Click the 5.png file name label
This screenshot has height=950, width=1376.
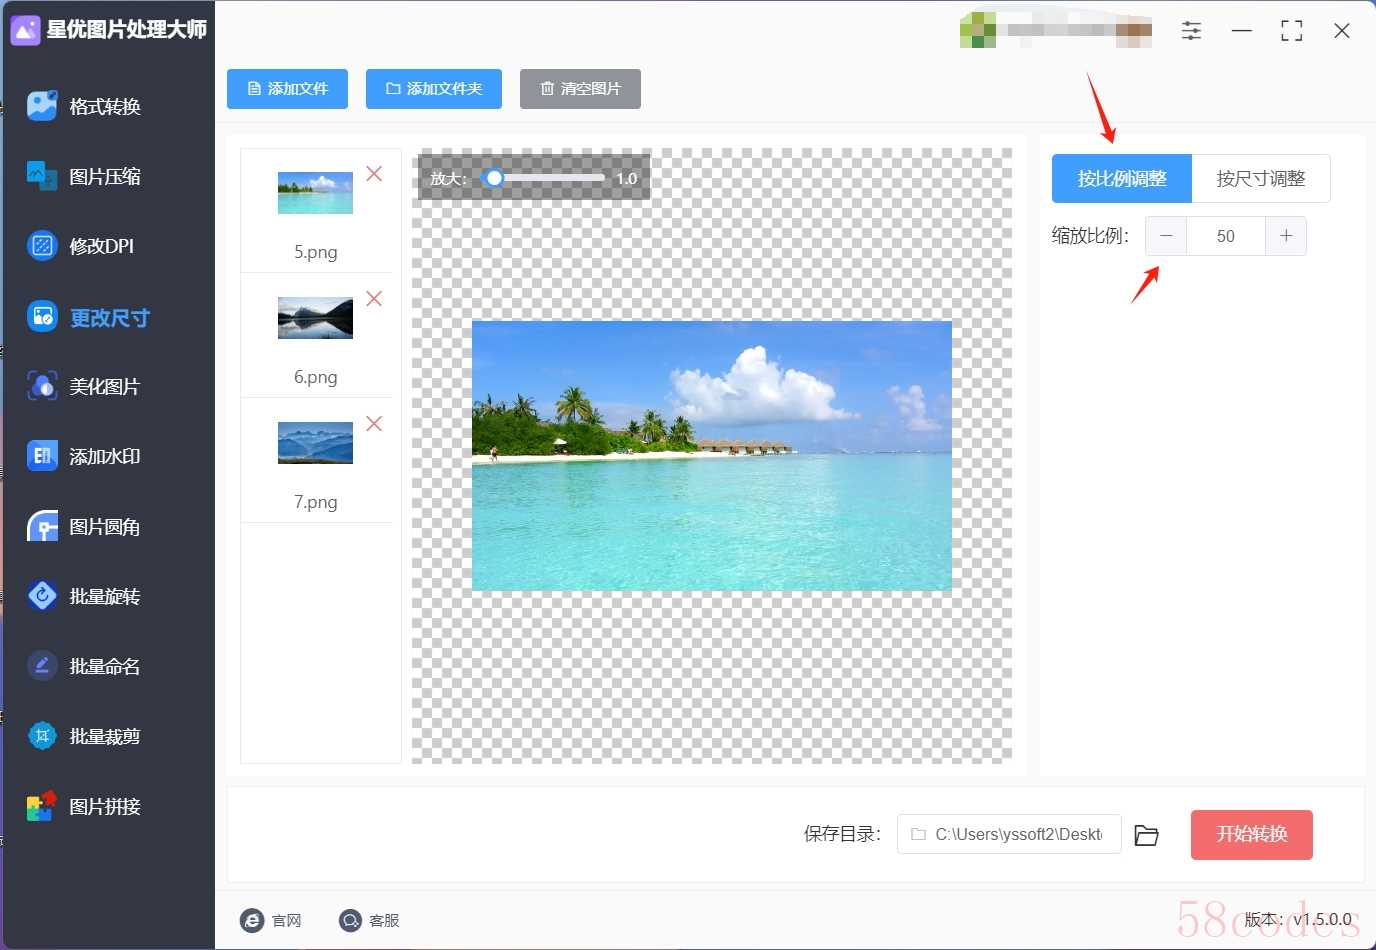click(x=316, y=252)
